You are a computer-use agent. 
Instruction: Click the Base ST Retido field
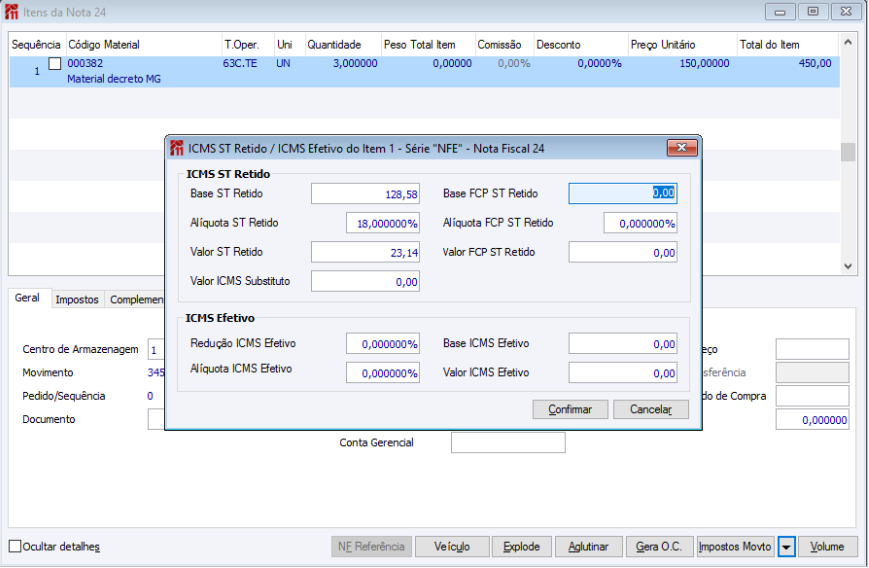pos(365,194)
